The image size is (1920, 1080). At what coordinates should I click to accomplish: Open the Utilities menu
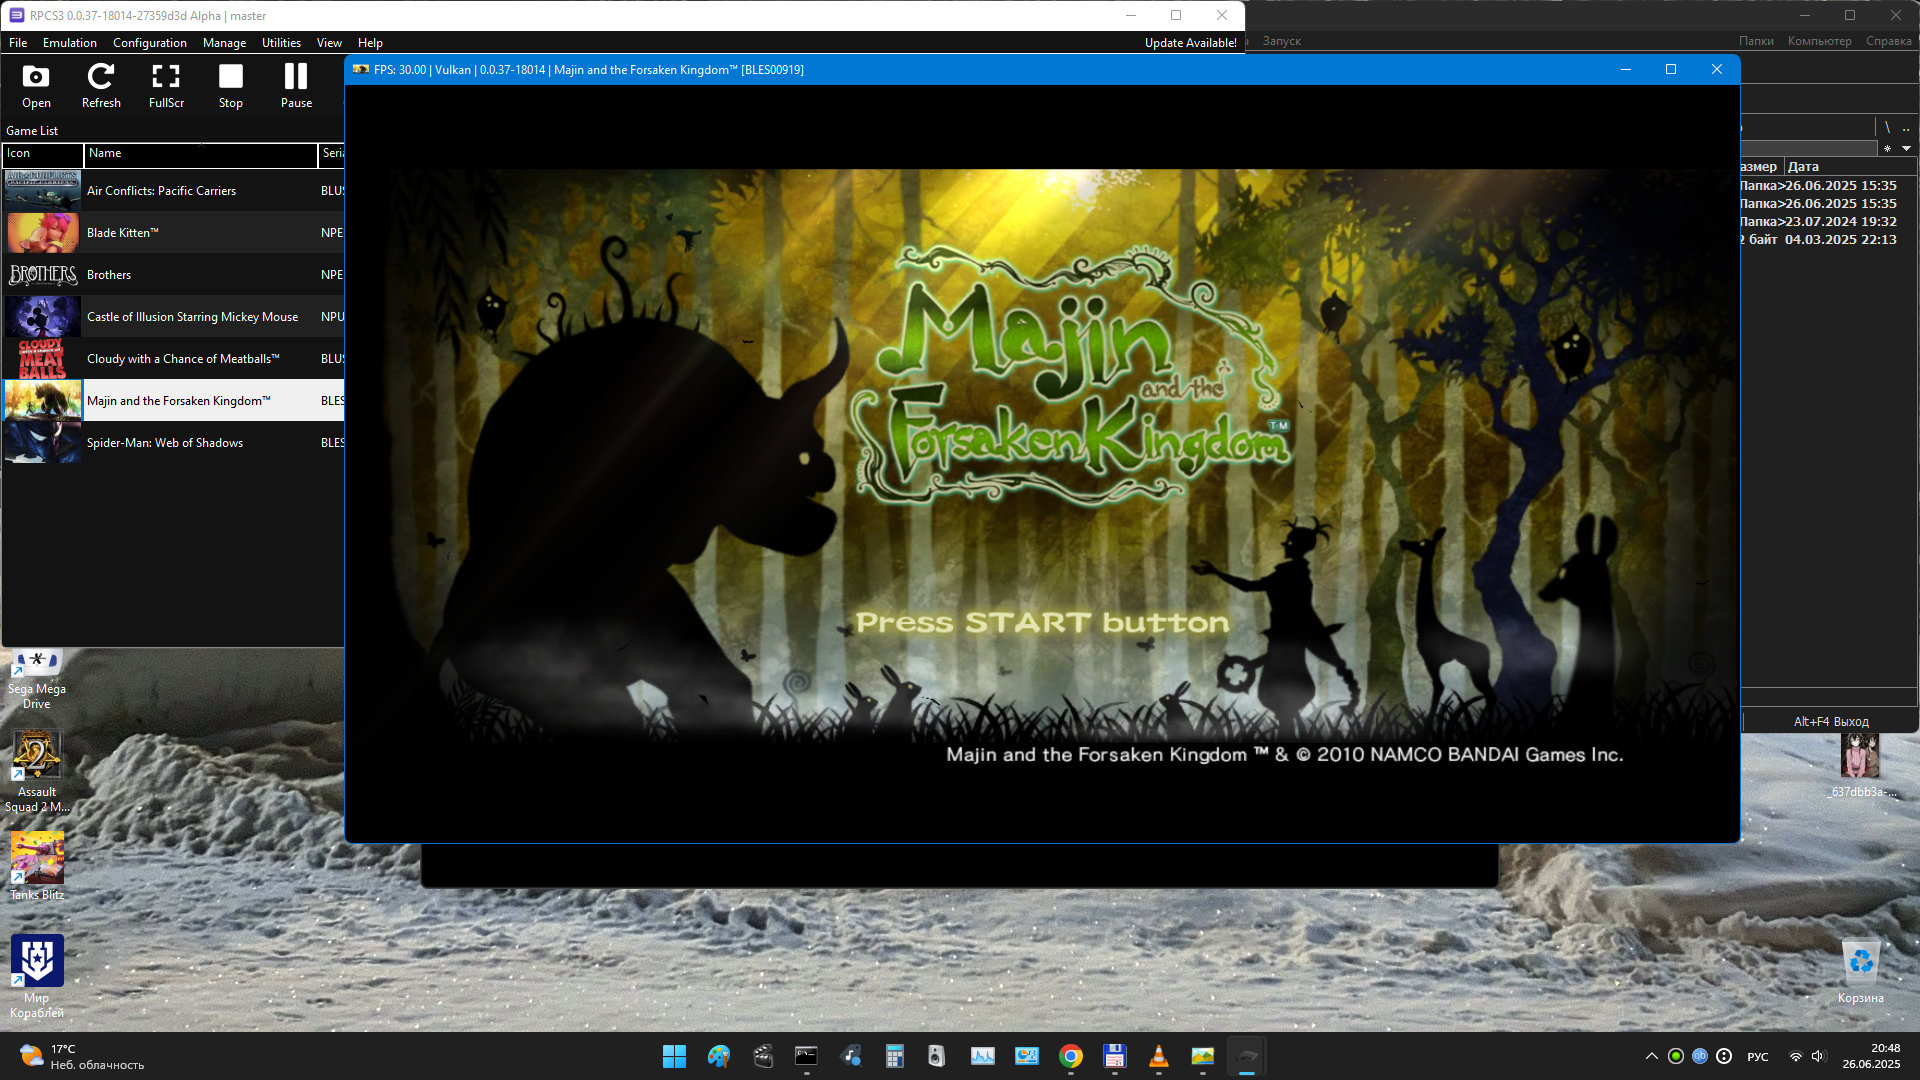coord(281,43)
